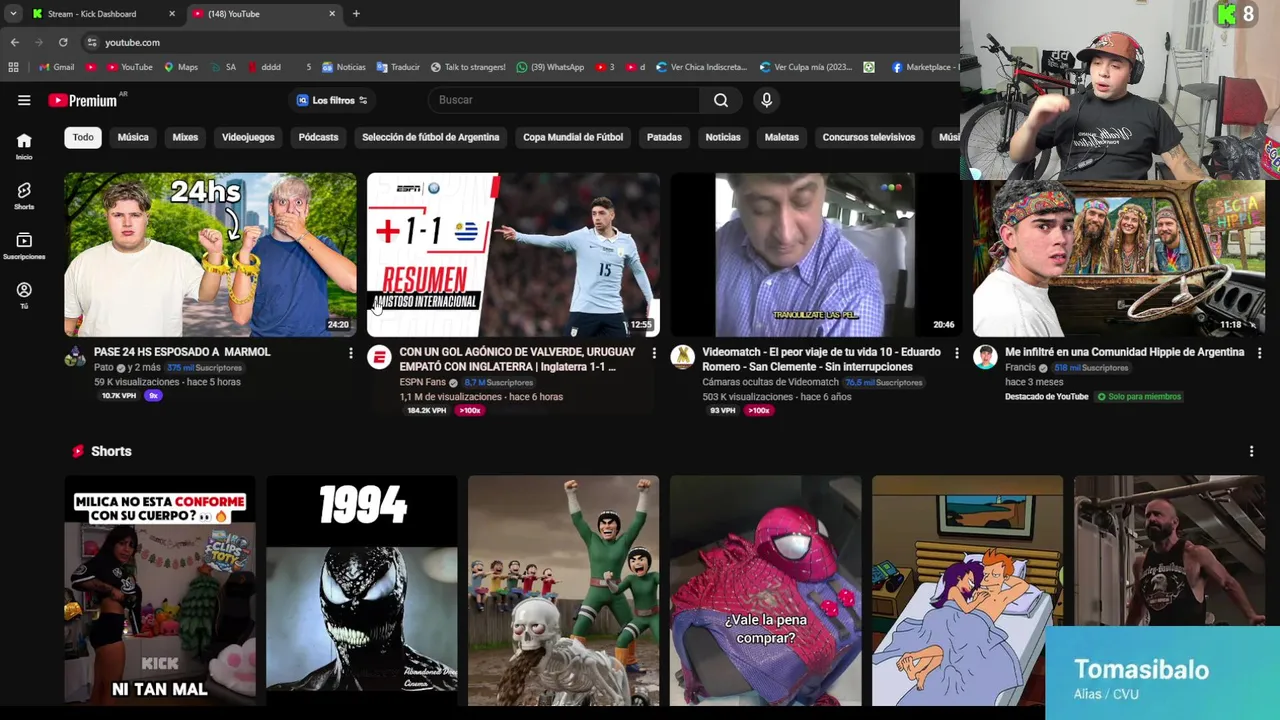Open Chrome apps grid in bookmarks bar
This screenshot has height=720, width=1280.
[x=13, y=67]
